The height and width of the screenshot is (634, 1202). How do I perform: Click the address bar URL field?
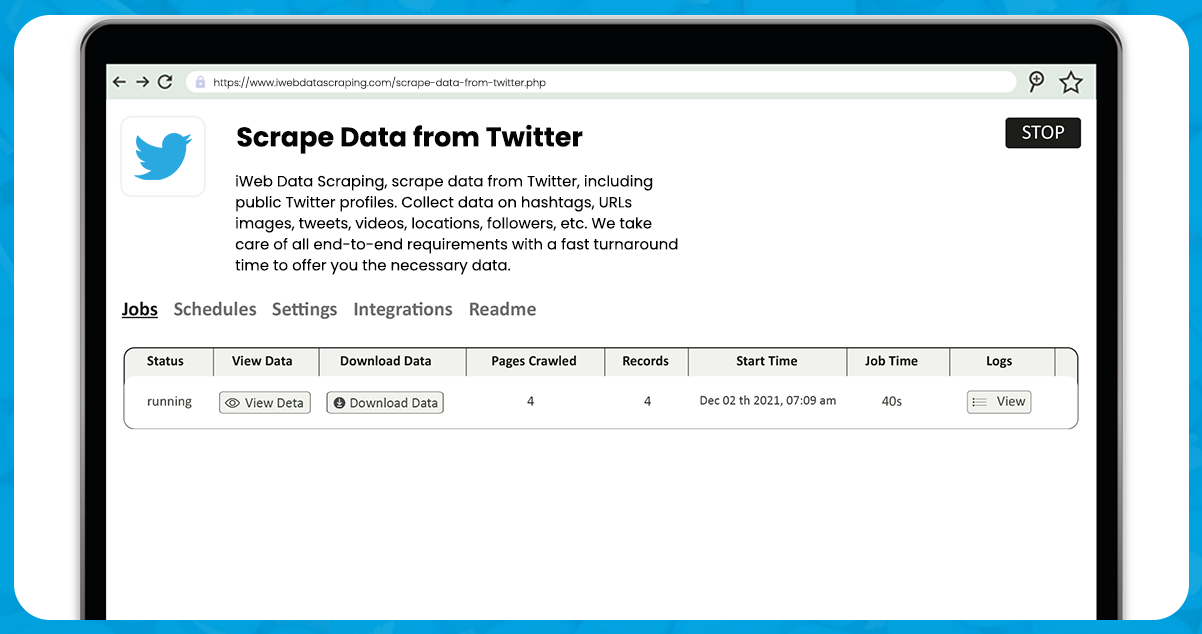[600, 82]
